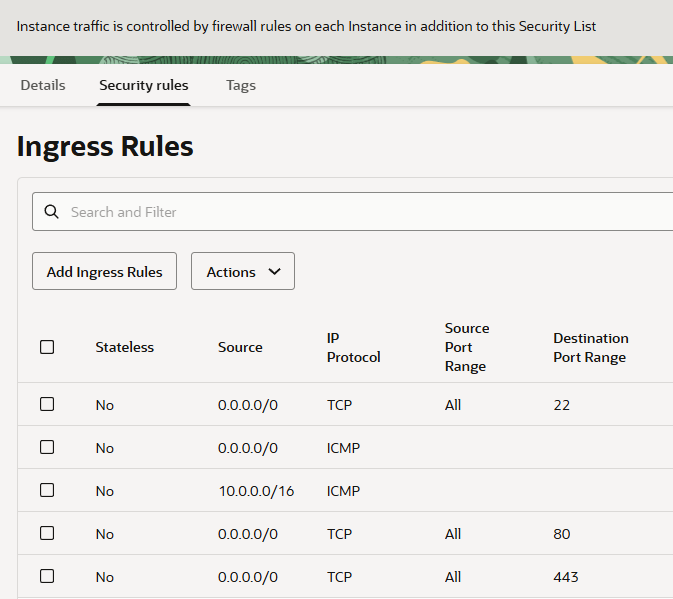
Task: Click the Stateless column header
Action: pos(125,347)
